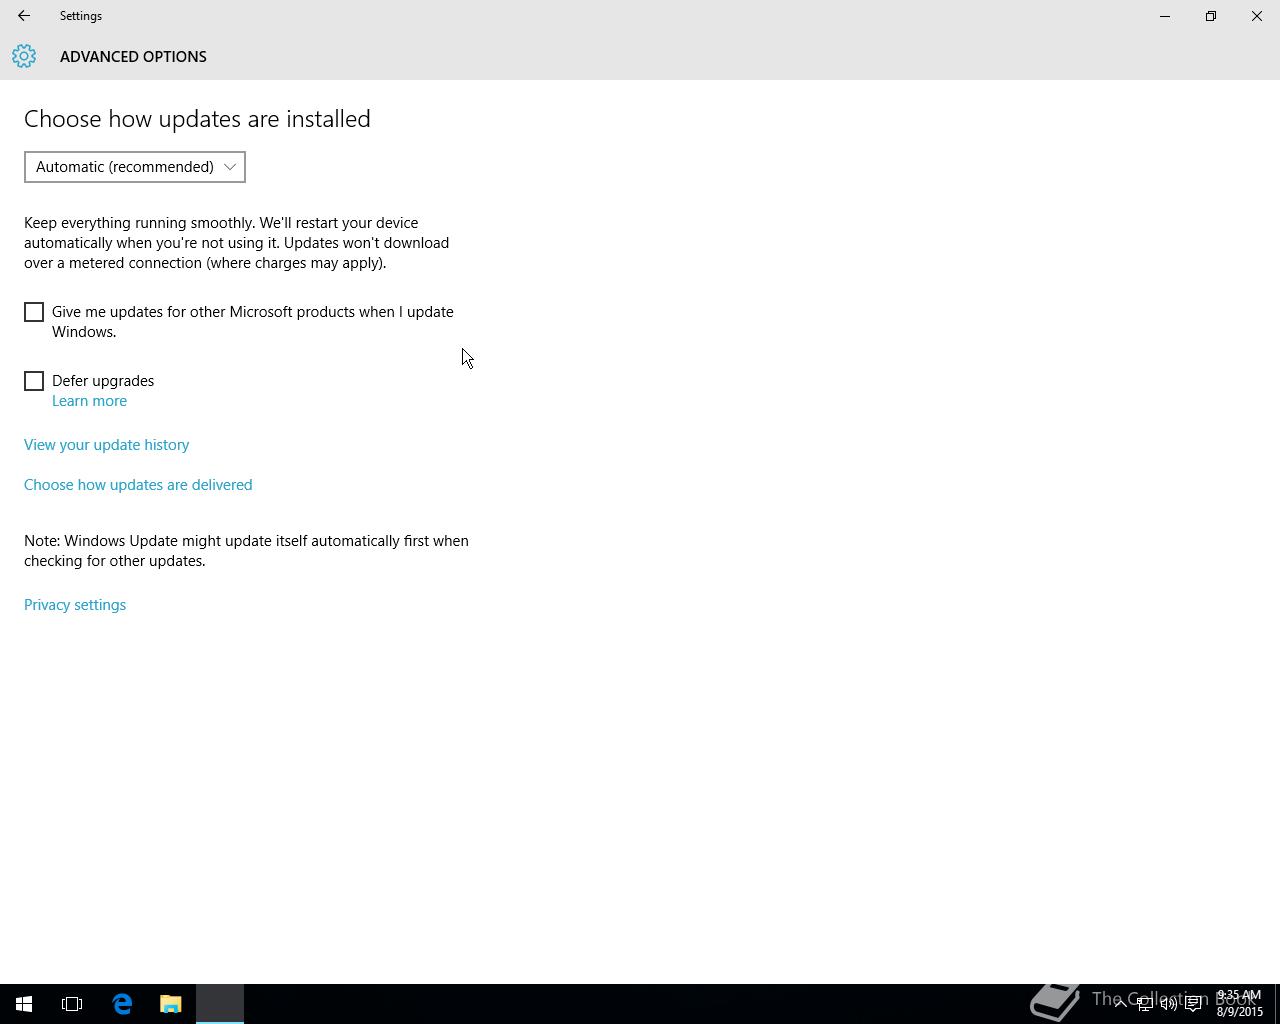Click the Show desktop sliver
The image size is (1280, 1024).
(x=1277, y=1004)
